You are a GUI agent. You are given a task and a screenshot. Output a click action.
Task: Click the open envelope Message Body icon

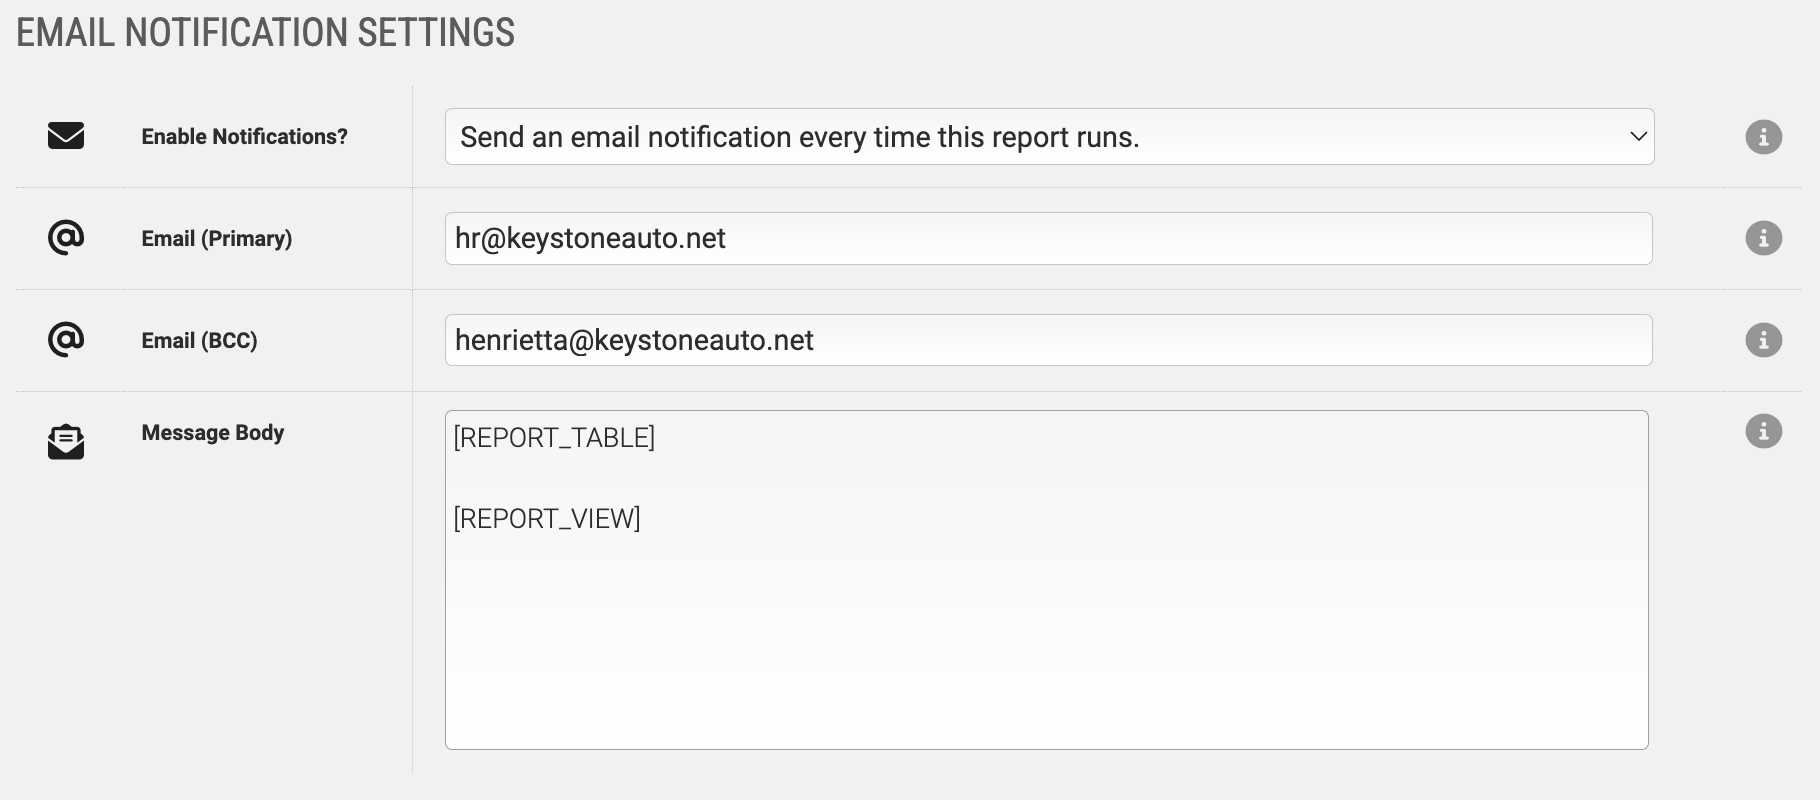pyautogui.click(x=66, y=442)
